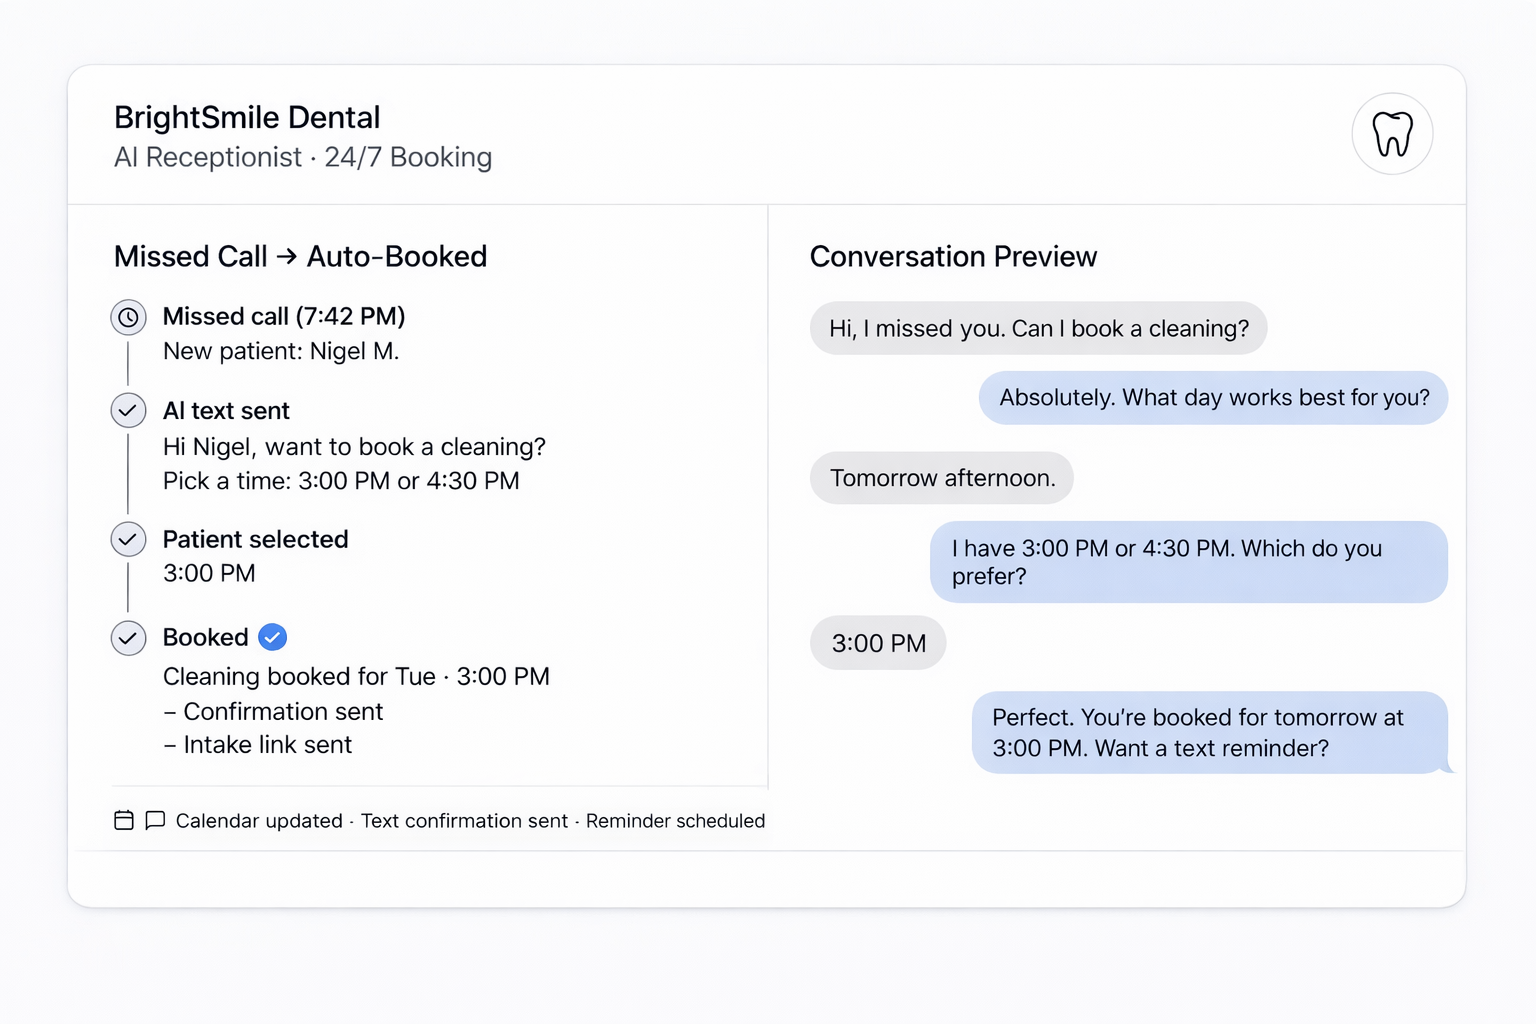Viewport: 1536px width, 1024px height.
Task: Click the tooth logo icon
Action: [1392, 134]
